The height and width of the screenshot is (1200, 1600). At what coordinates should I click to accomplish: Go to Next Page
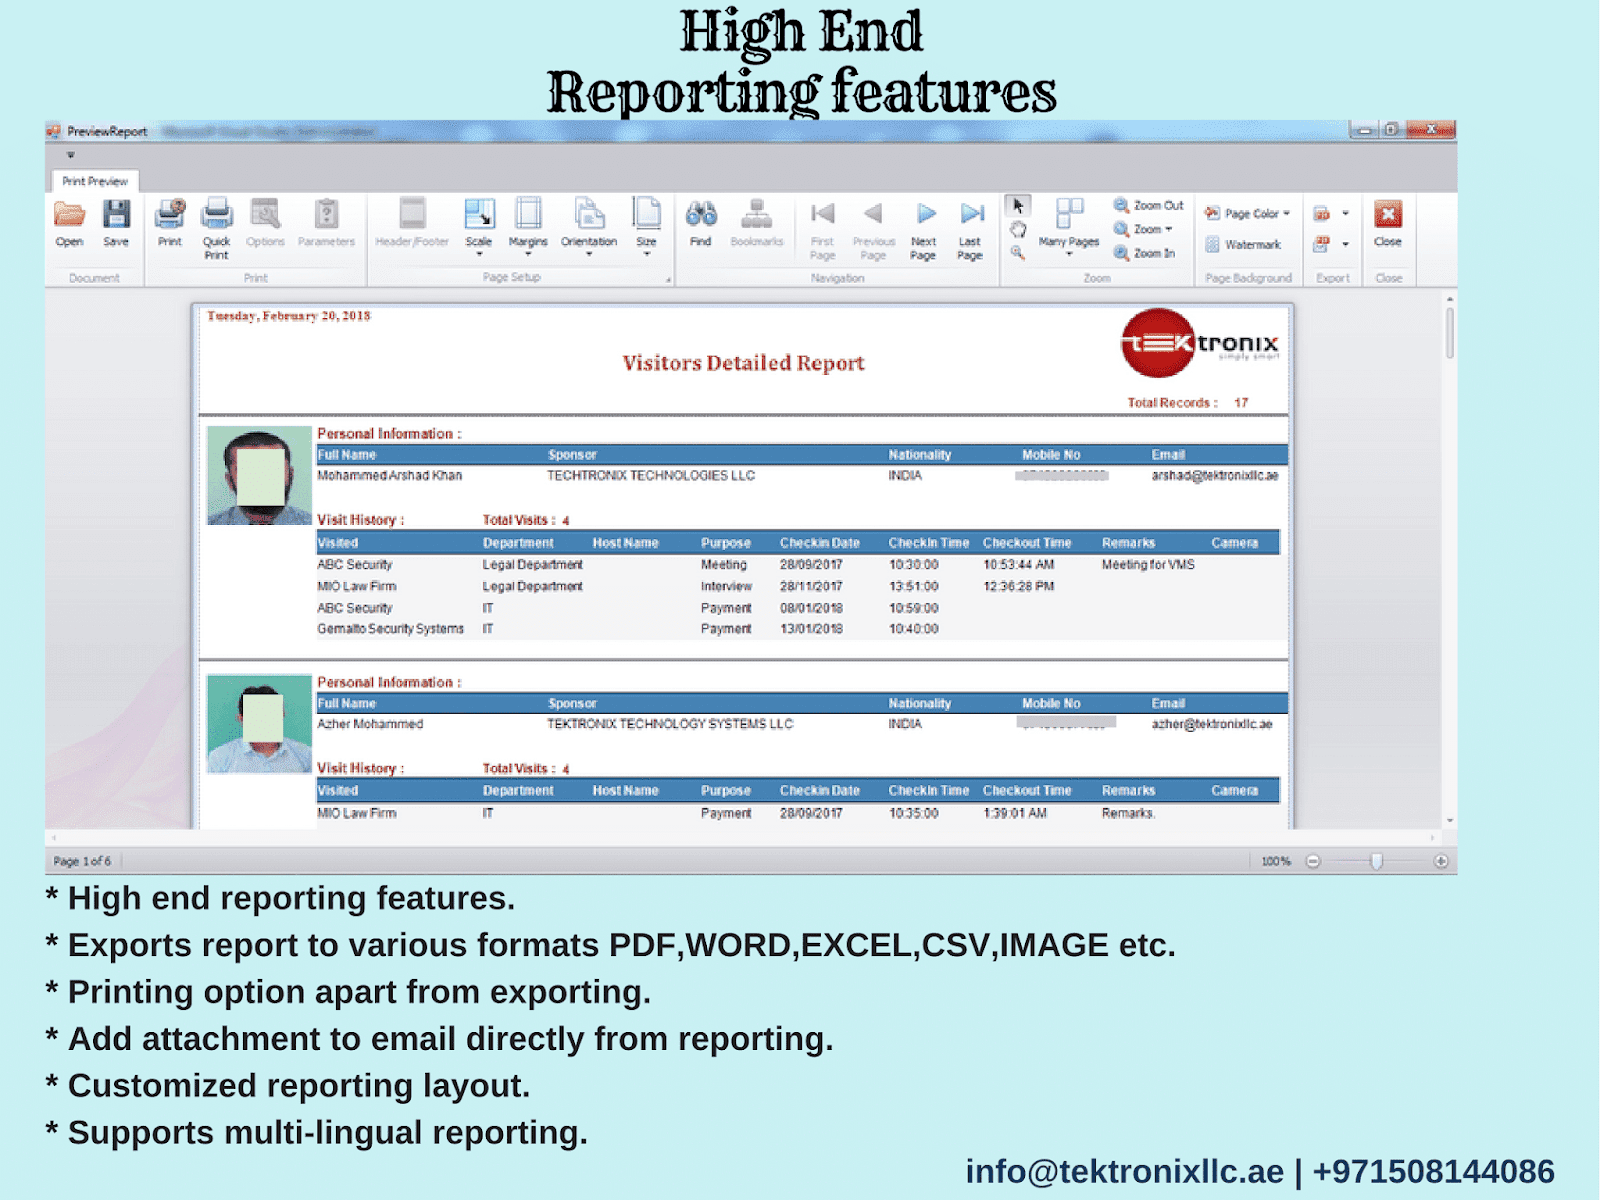tap(925, 214)
